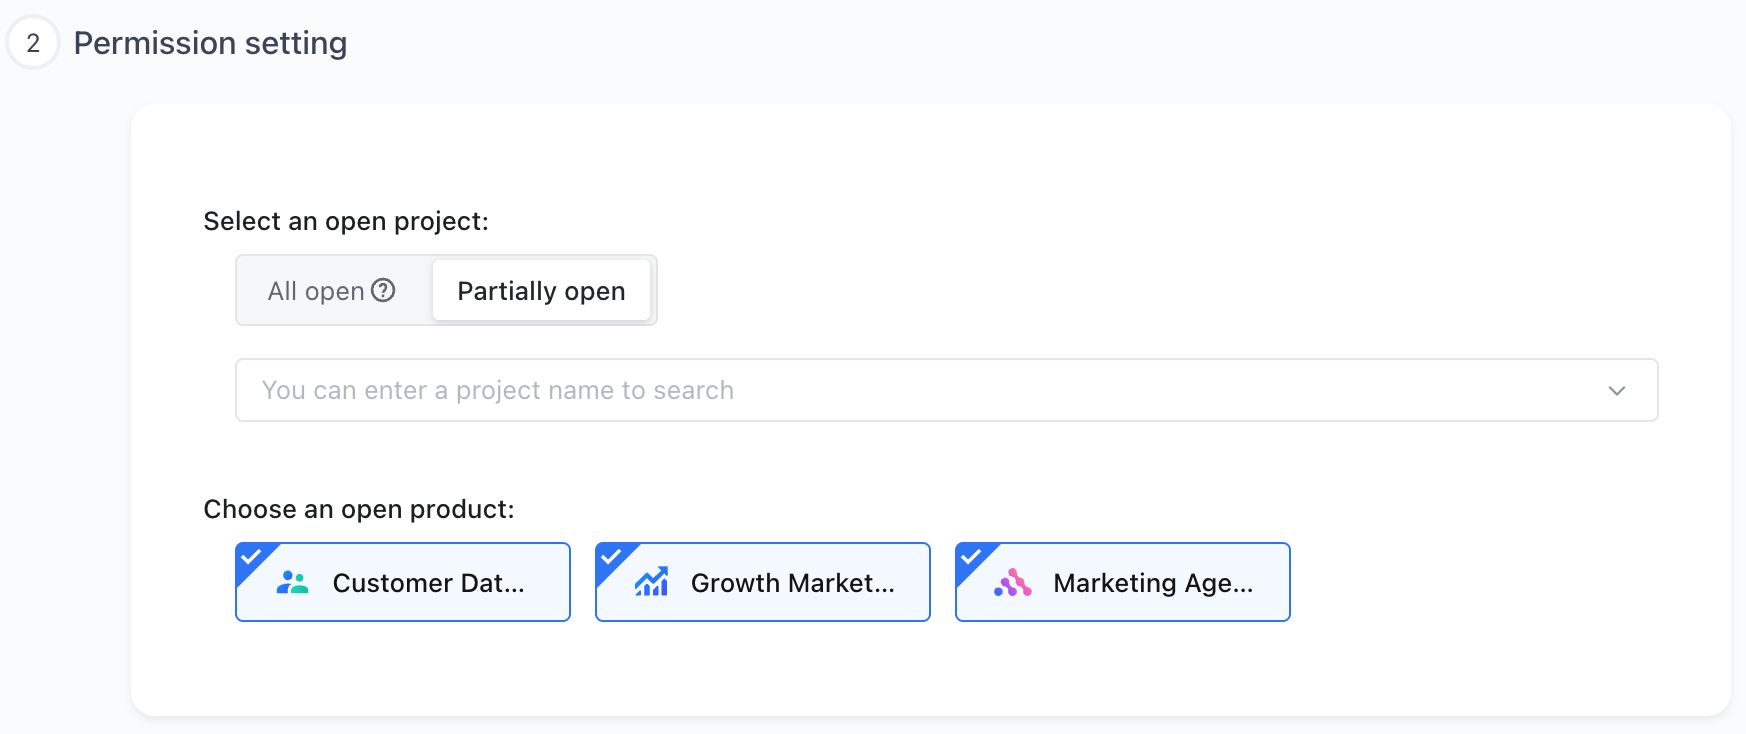Viewport: 1746px width, 734px height.
Task: Click the step 2 circle badge
Action: point(33,43)
